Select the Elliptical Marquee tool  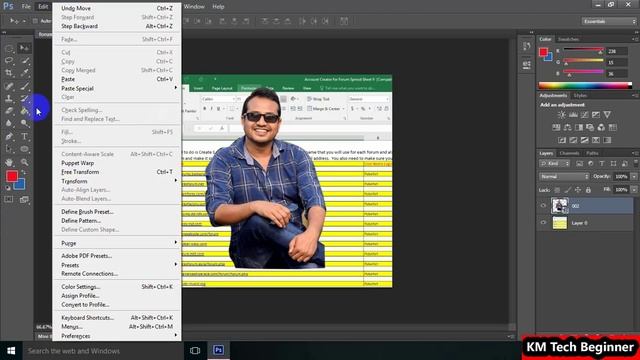[9, 48]
